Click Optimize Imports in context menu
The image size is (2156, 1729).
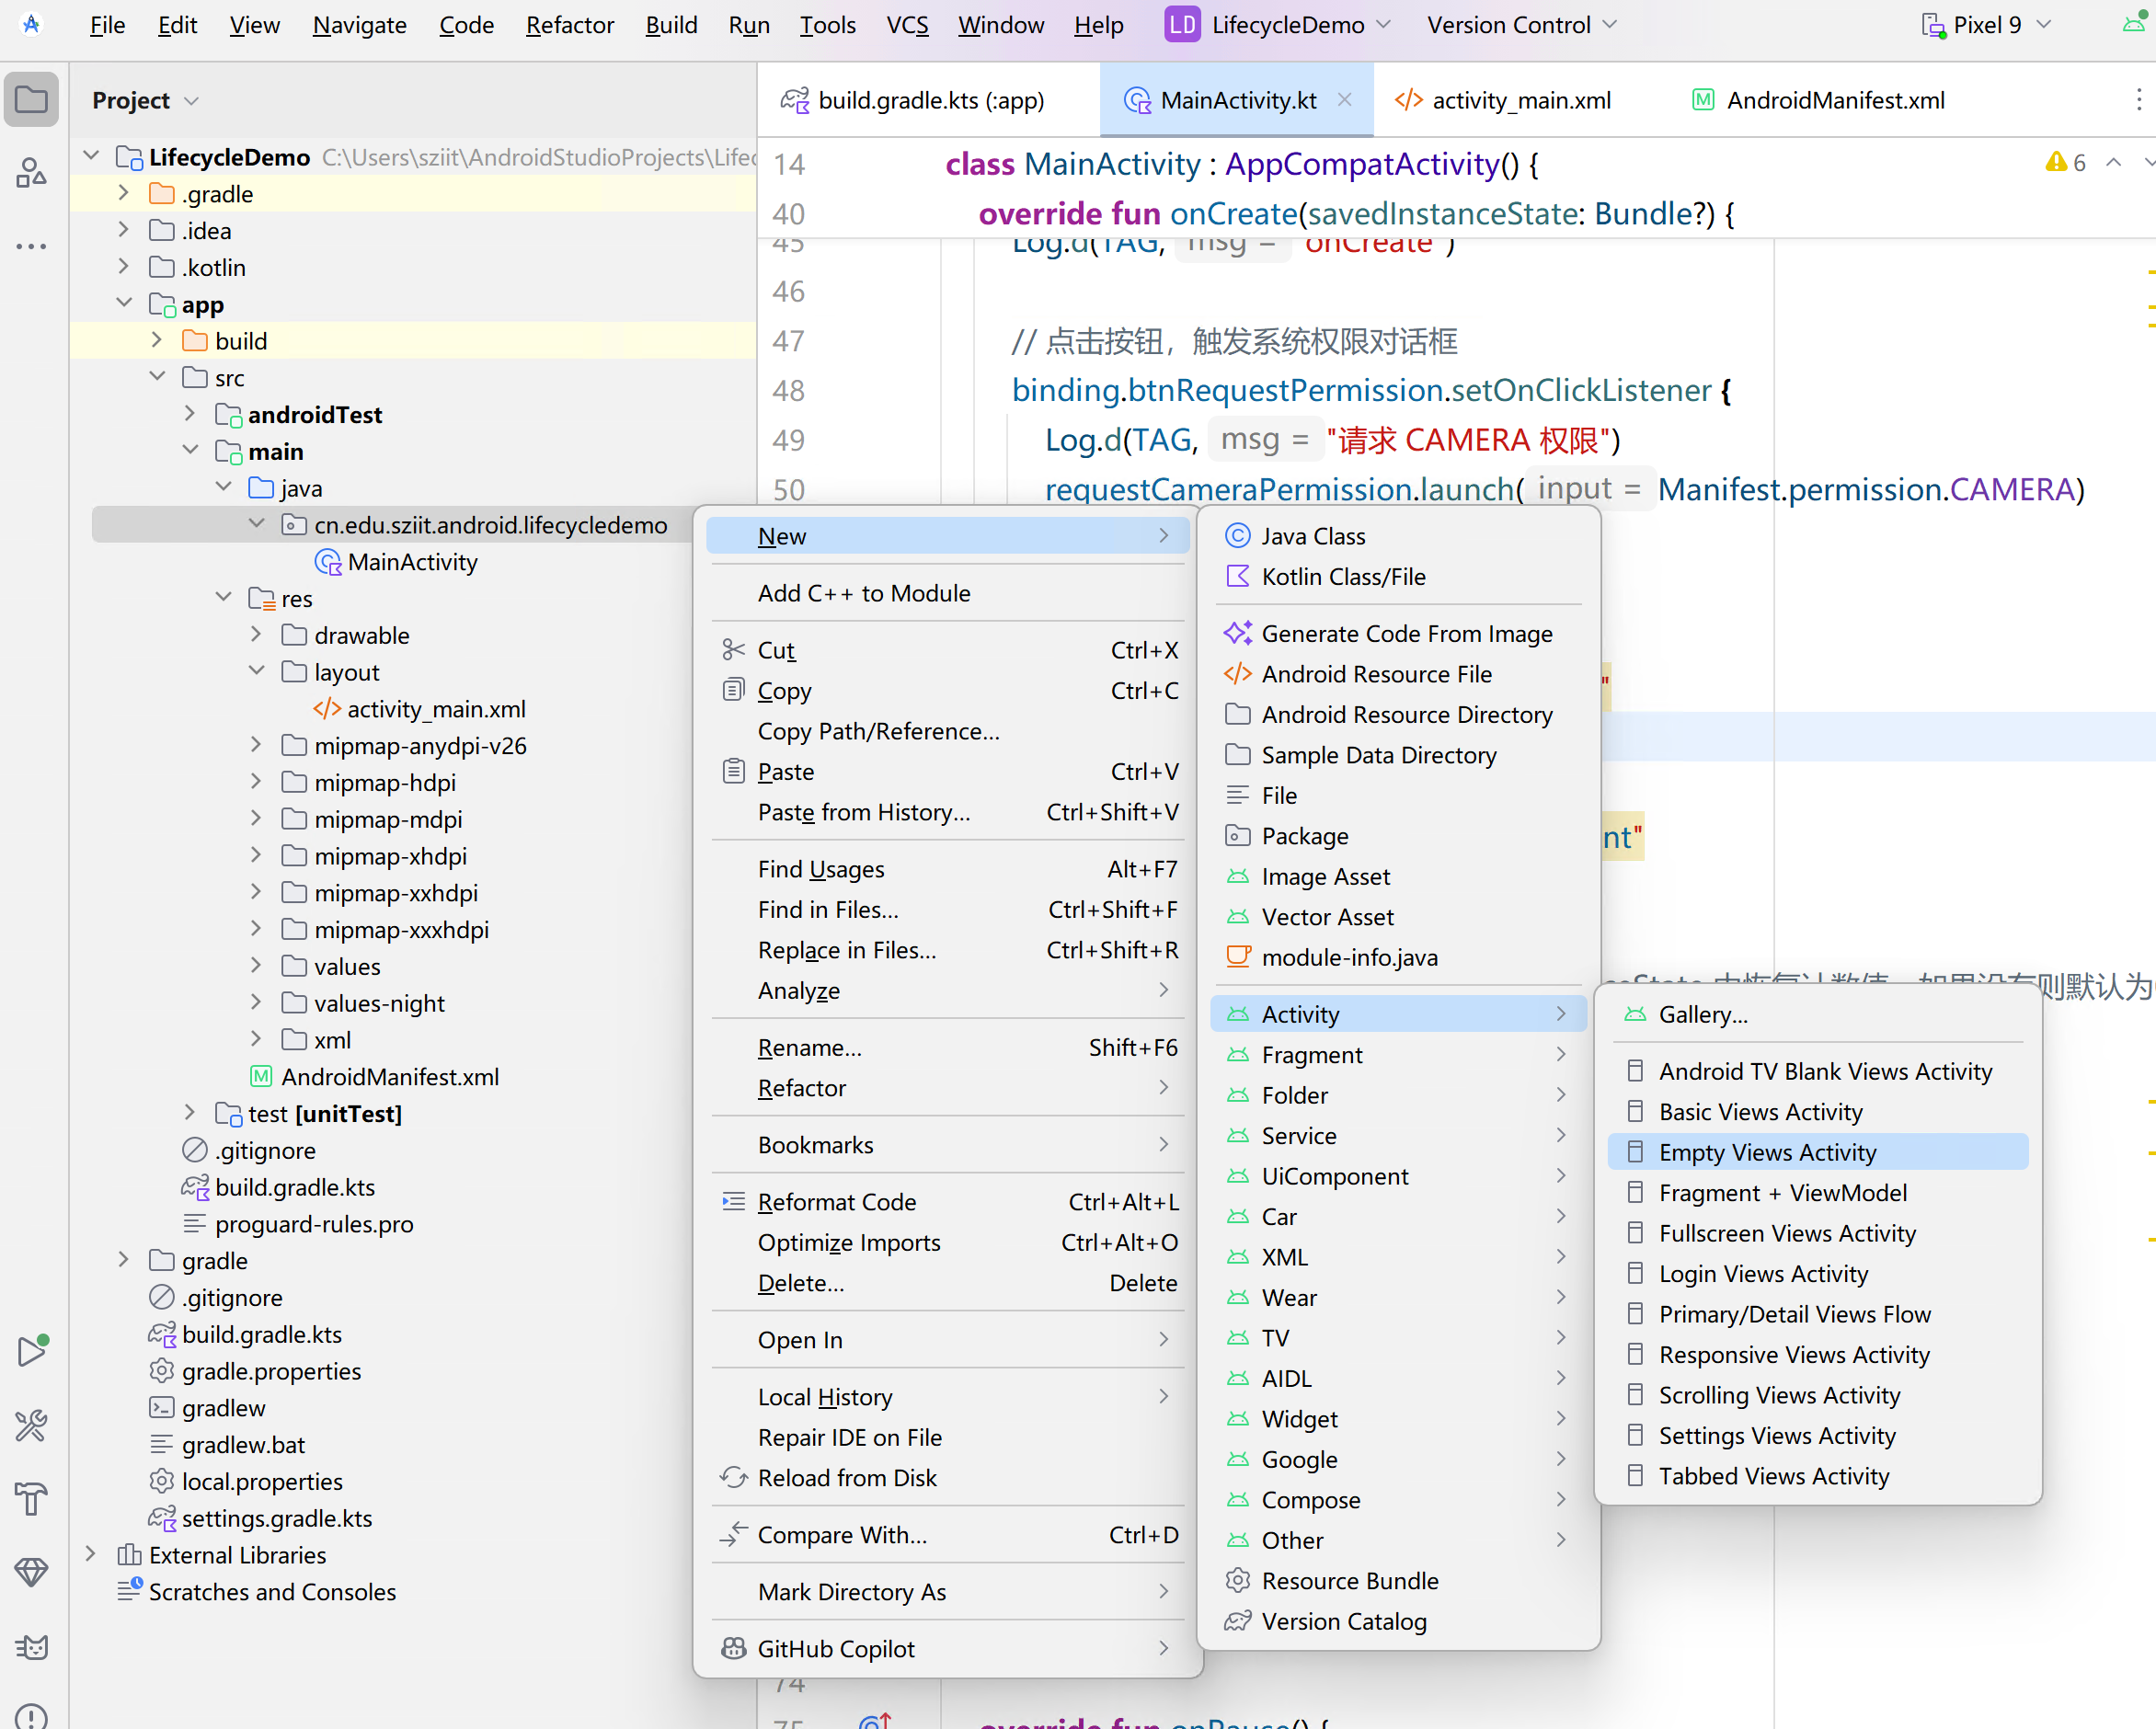tap(948, 1243)
